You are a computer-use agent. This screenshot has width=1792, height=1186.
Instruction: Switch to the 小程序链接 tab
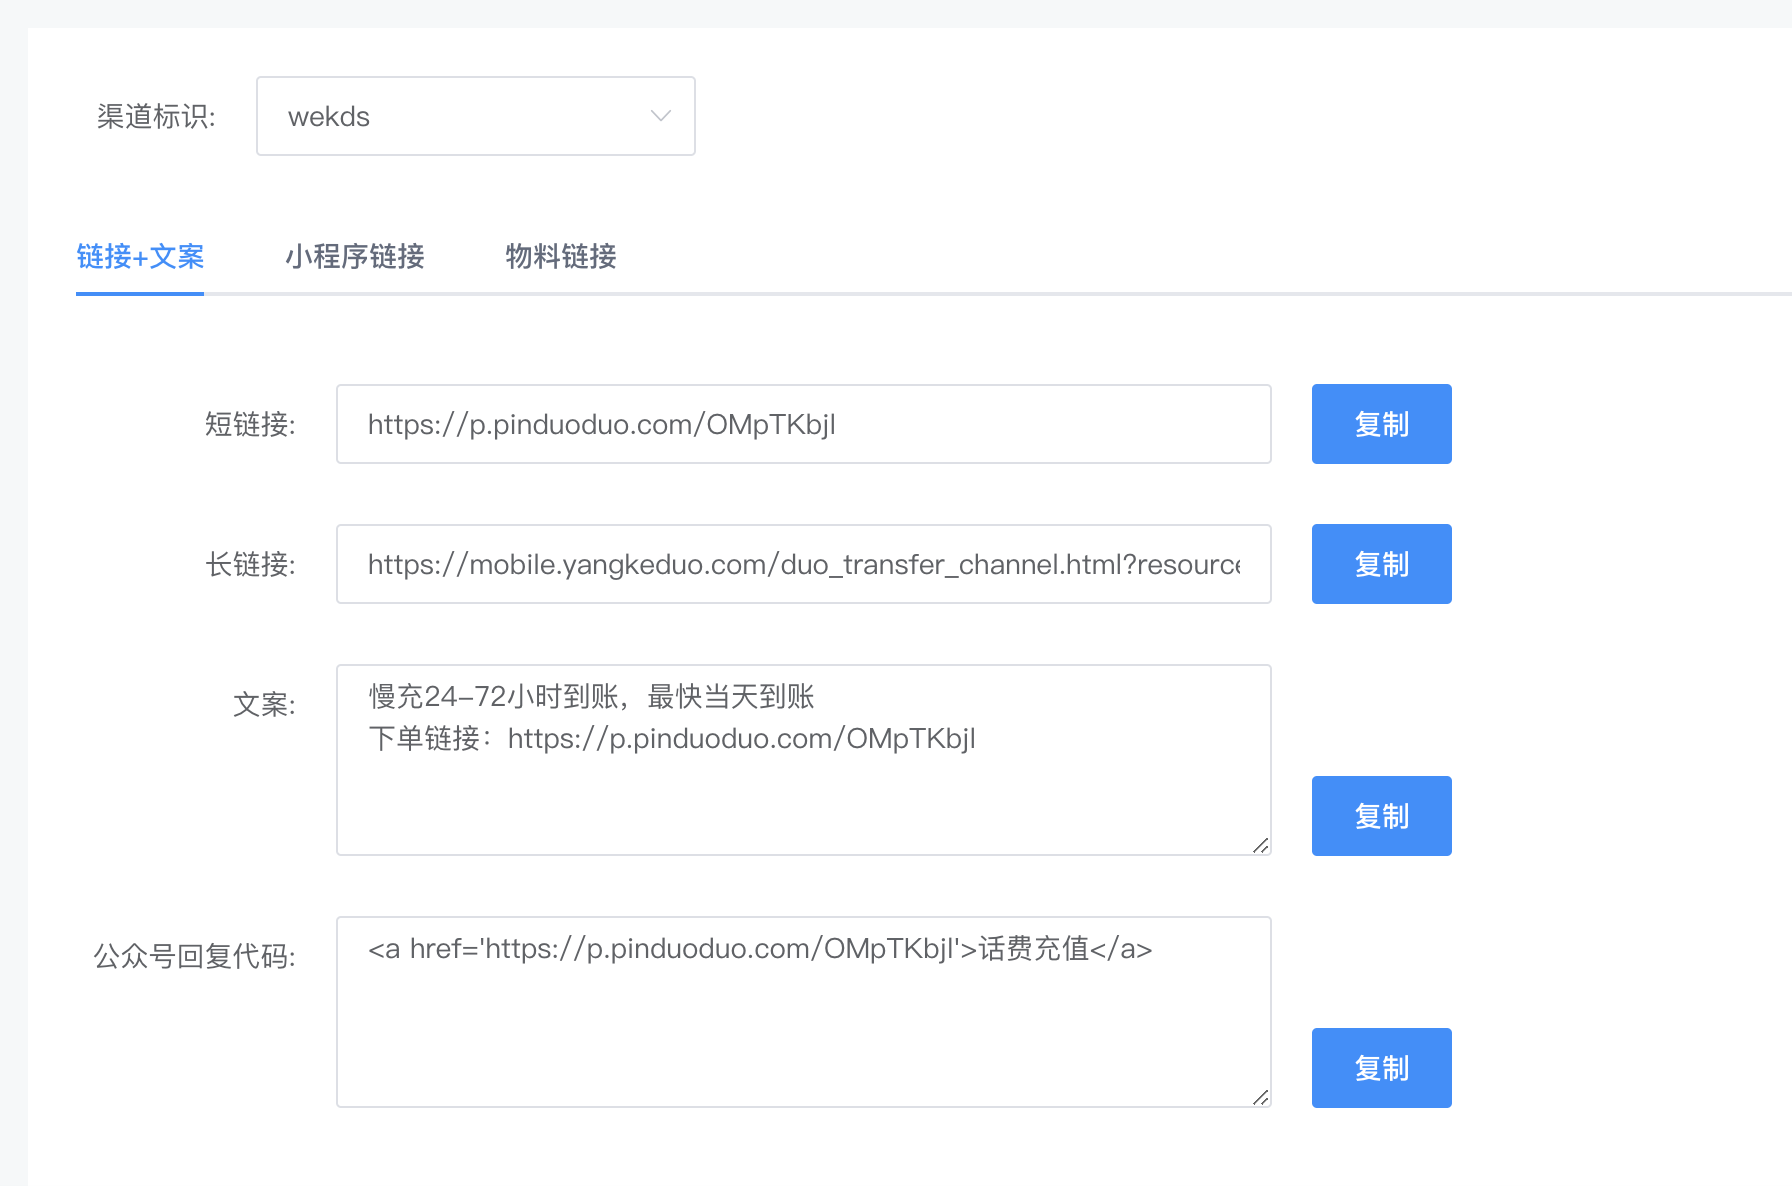[x=355, y=257]
